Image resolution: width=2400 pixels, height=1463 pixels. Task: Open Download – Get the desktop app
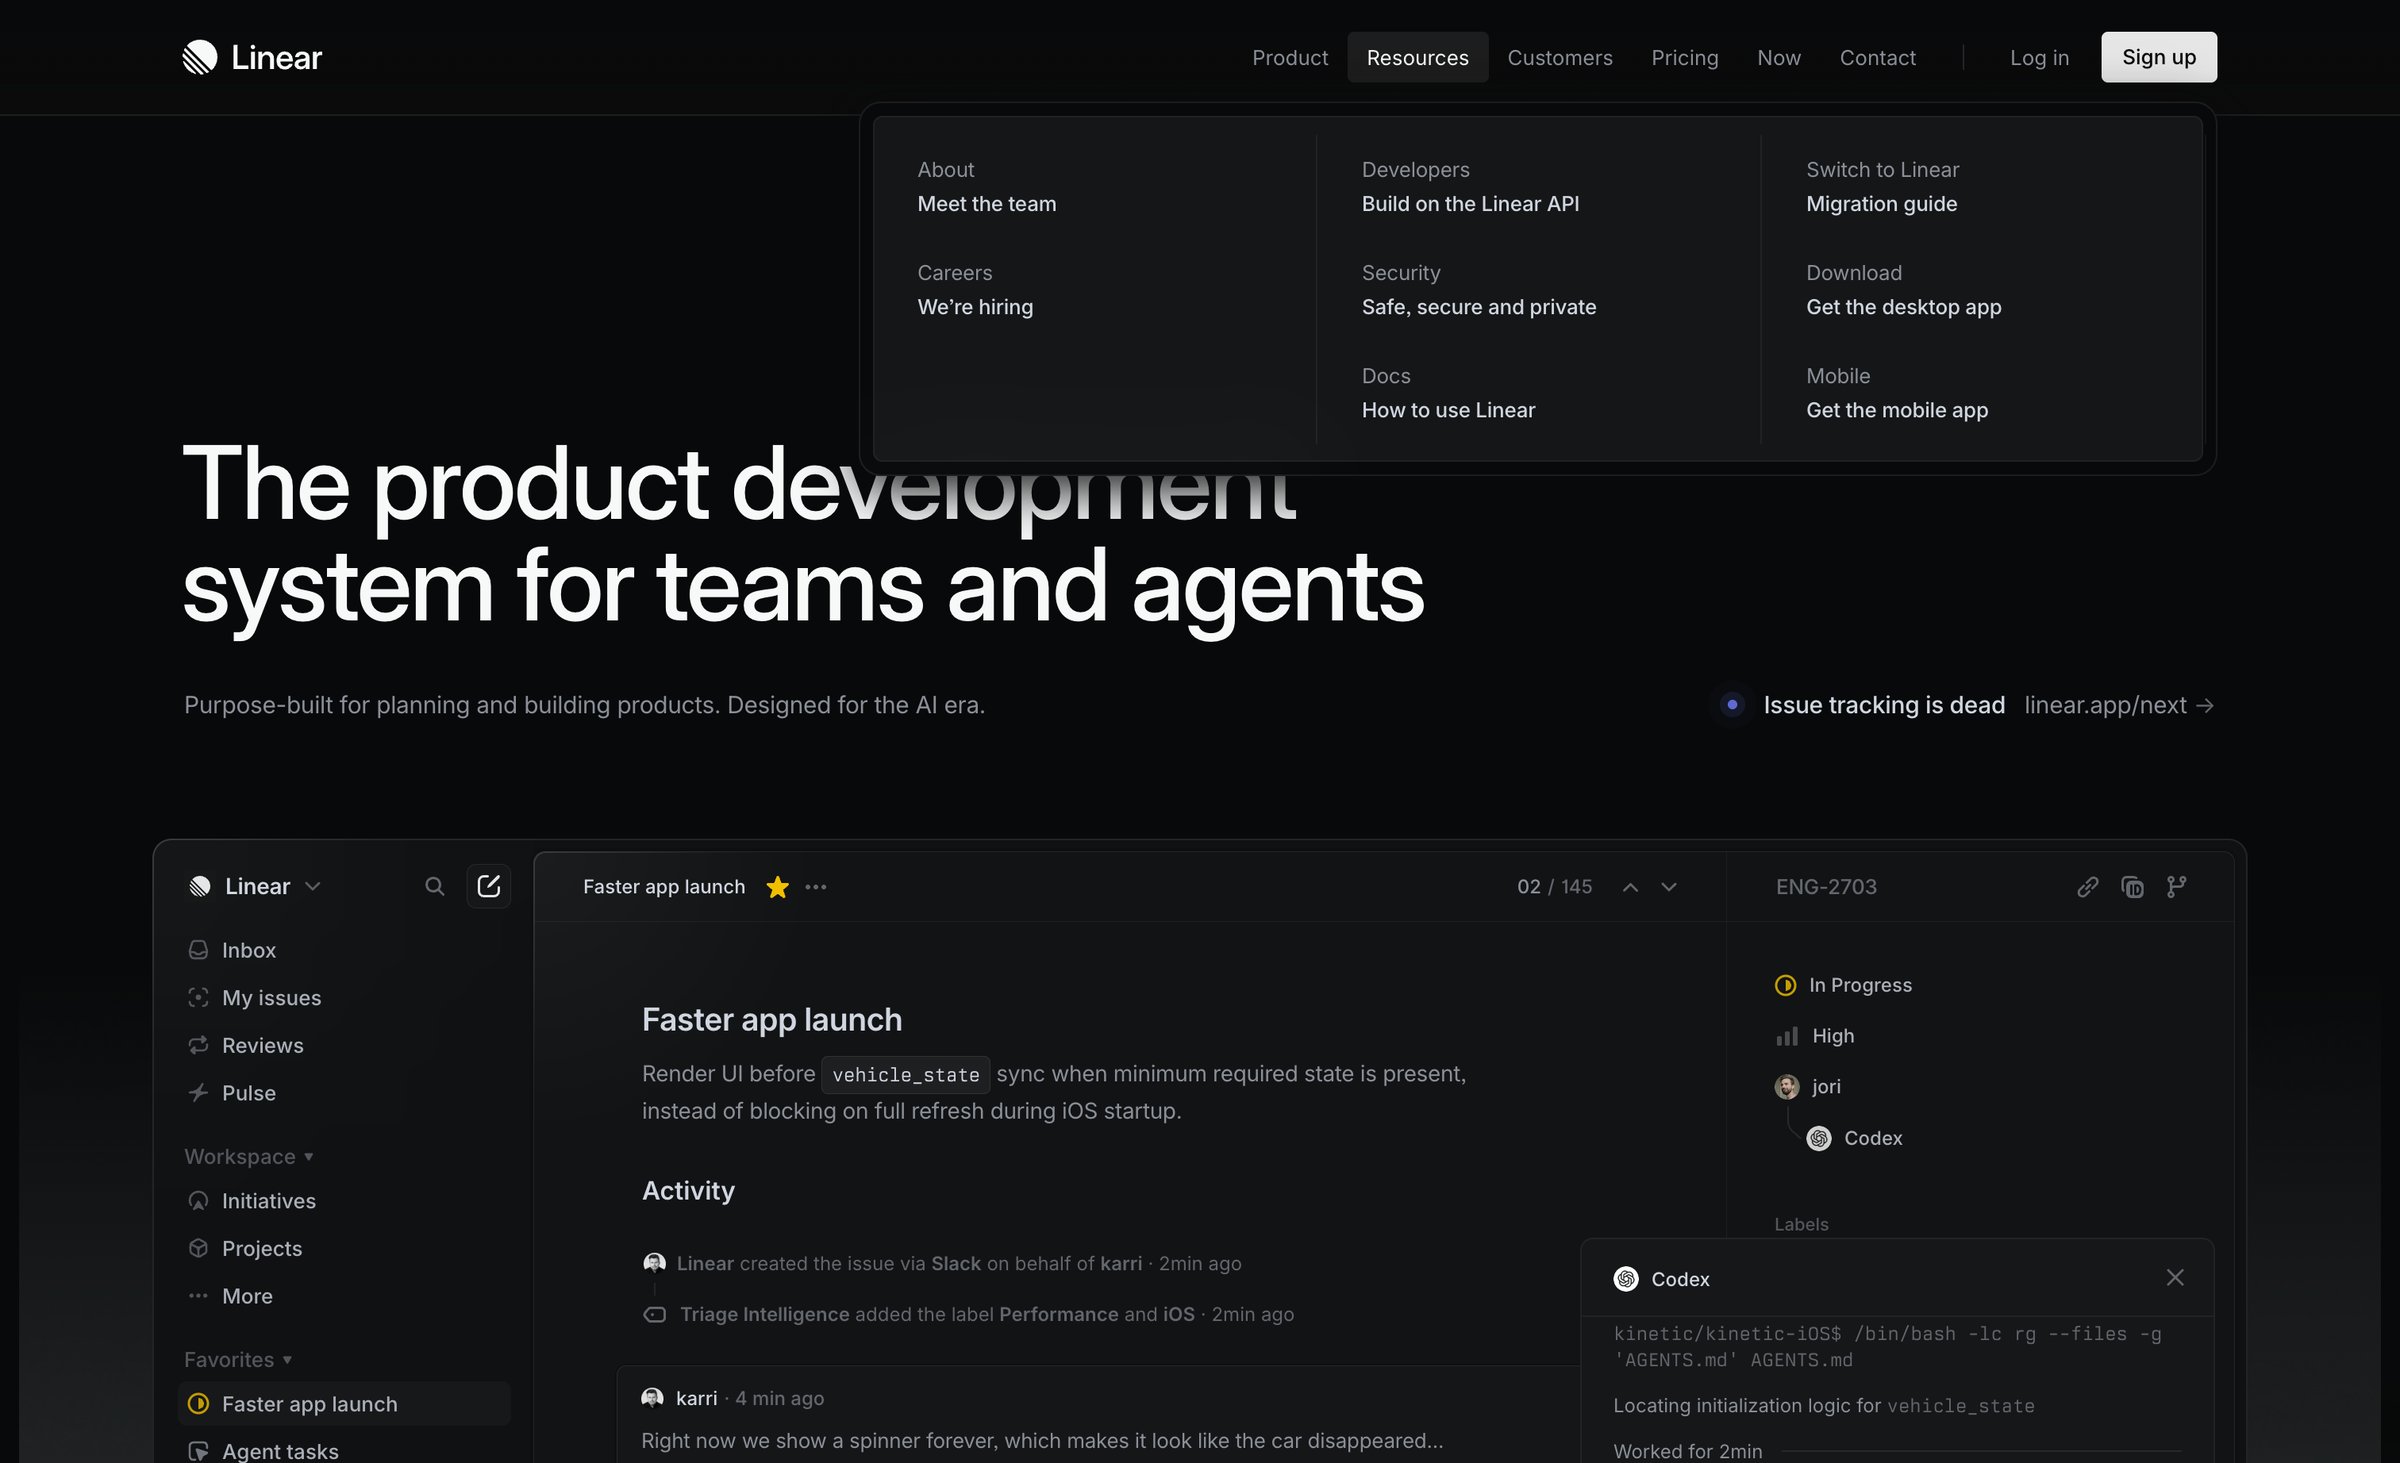(x=1903, y=290)
